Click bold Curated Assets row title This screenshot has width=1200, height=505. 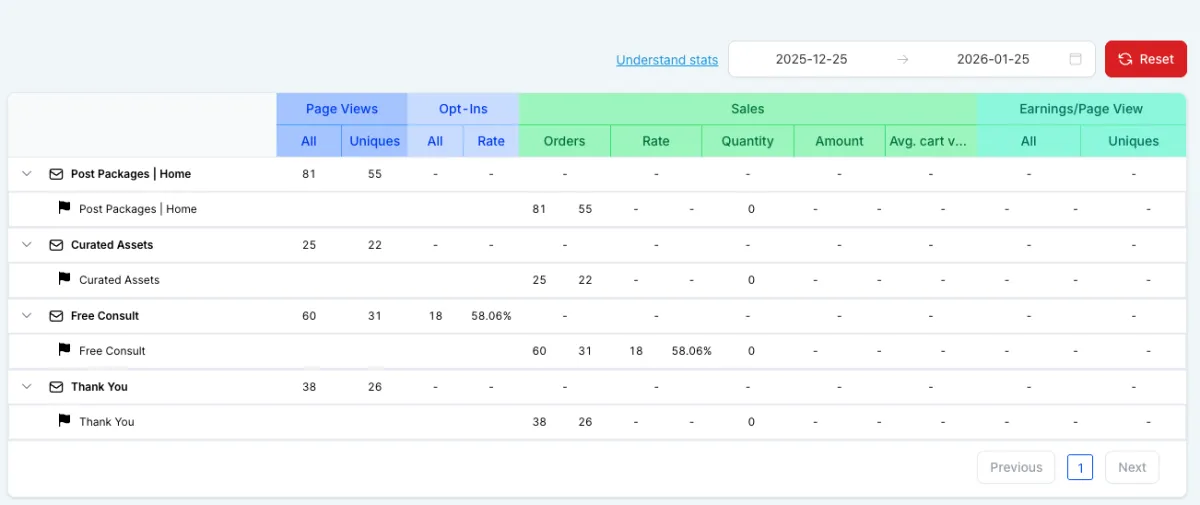[x=112, y=245]
